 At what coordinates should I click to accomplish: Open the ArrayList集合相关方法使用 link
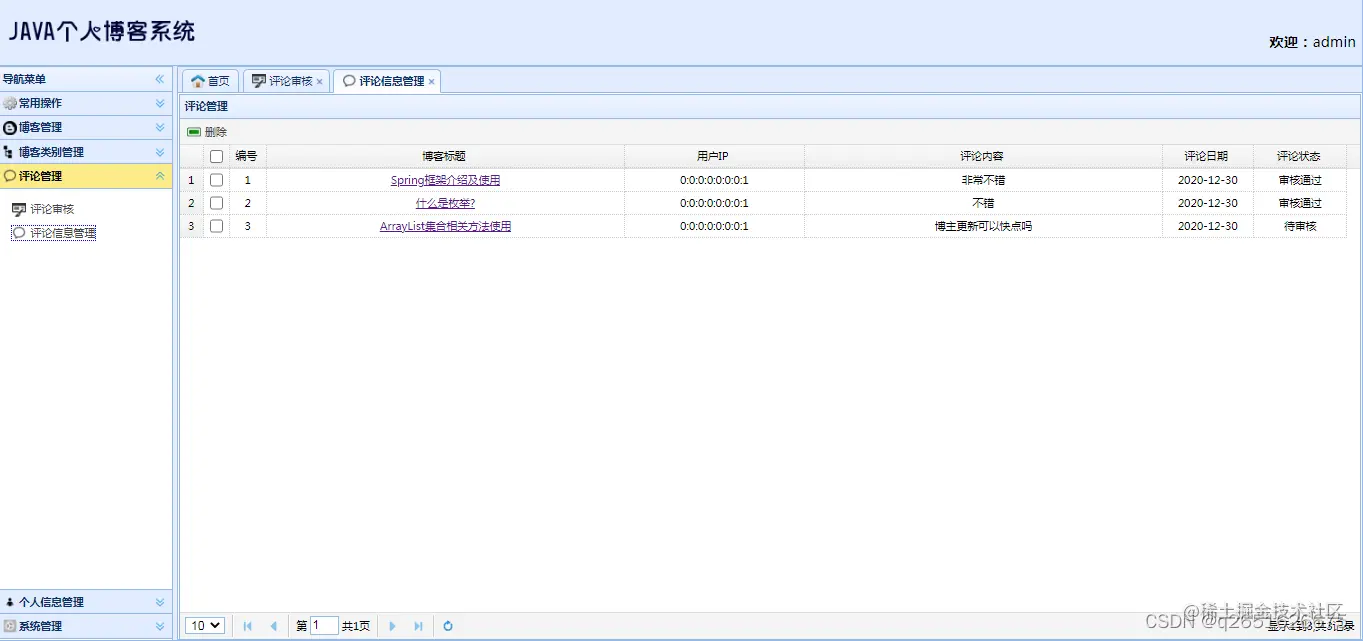pos(445,226)
